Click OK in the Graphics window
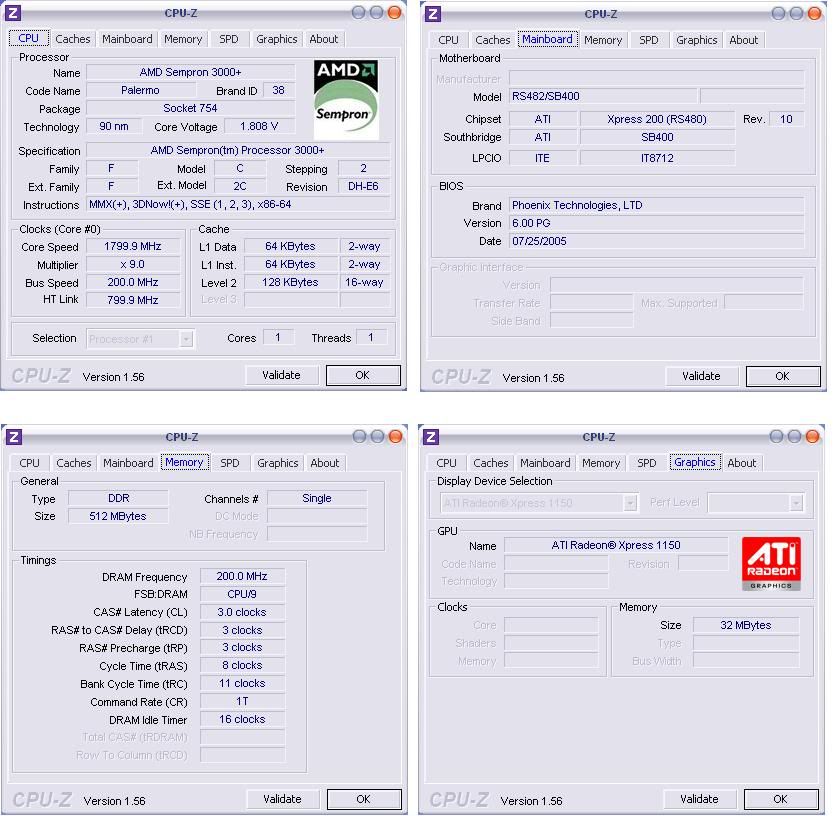The height and width of the screenshot is (816, 834). point(781,799)
